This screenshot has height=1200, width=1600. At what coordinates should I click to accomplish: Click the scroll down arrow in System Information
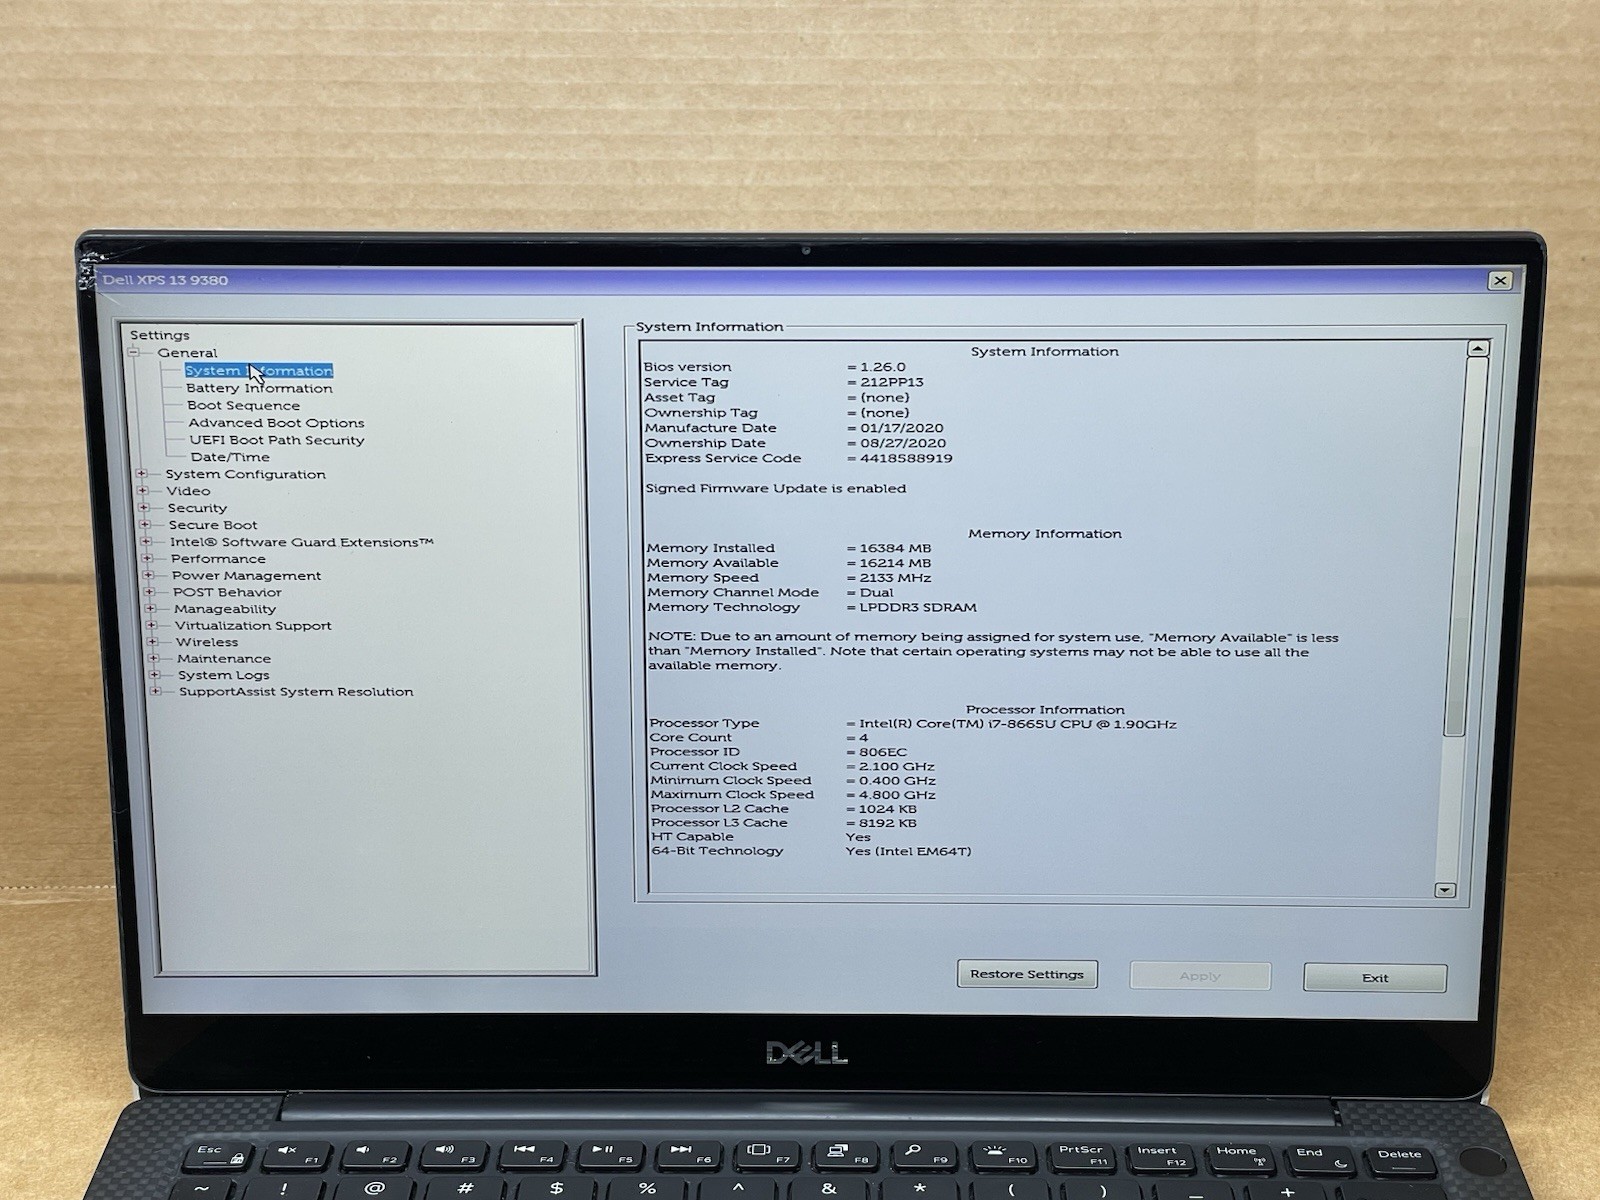(1444, 890)
